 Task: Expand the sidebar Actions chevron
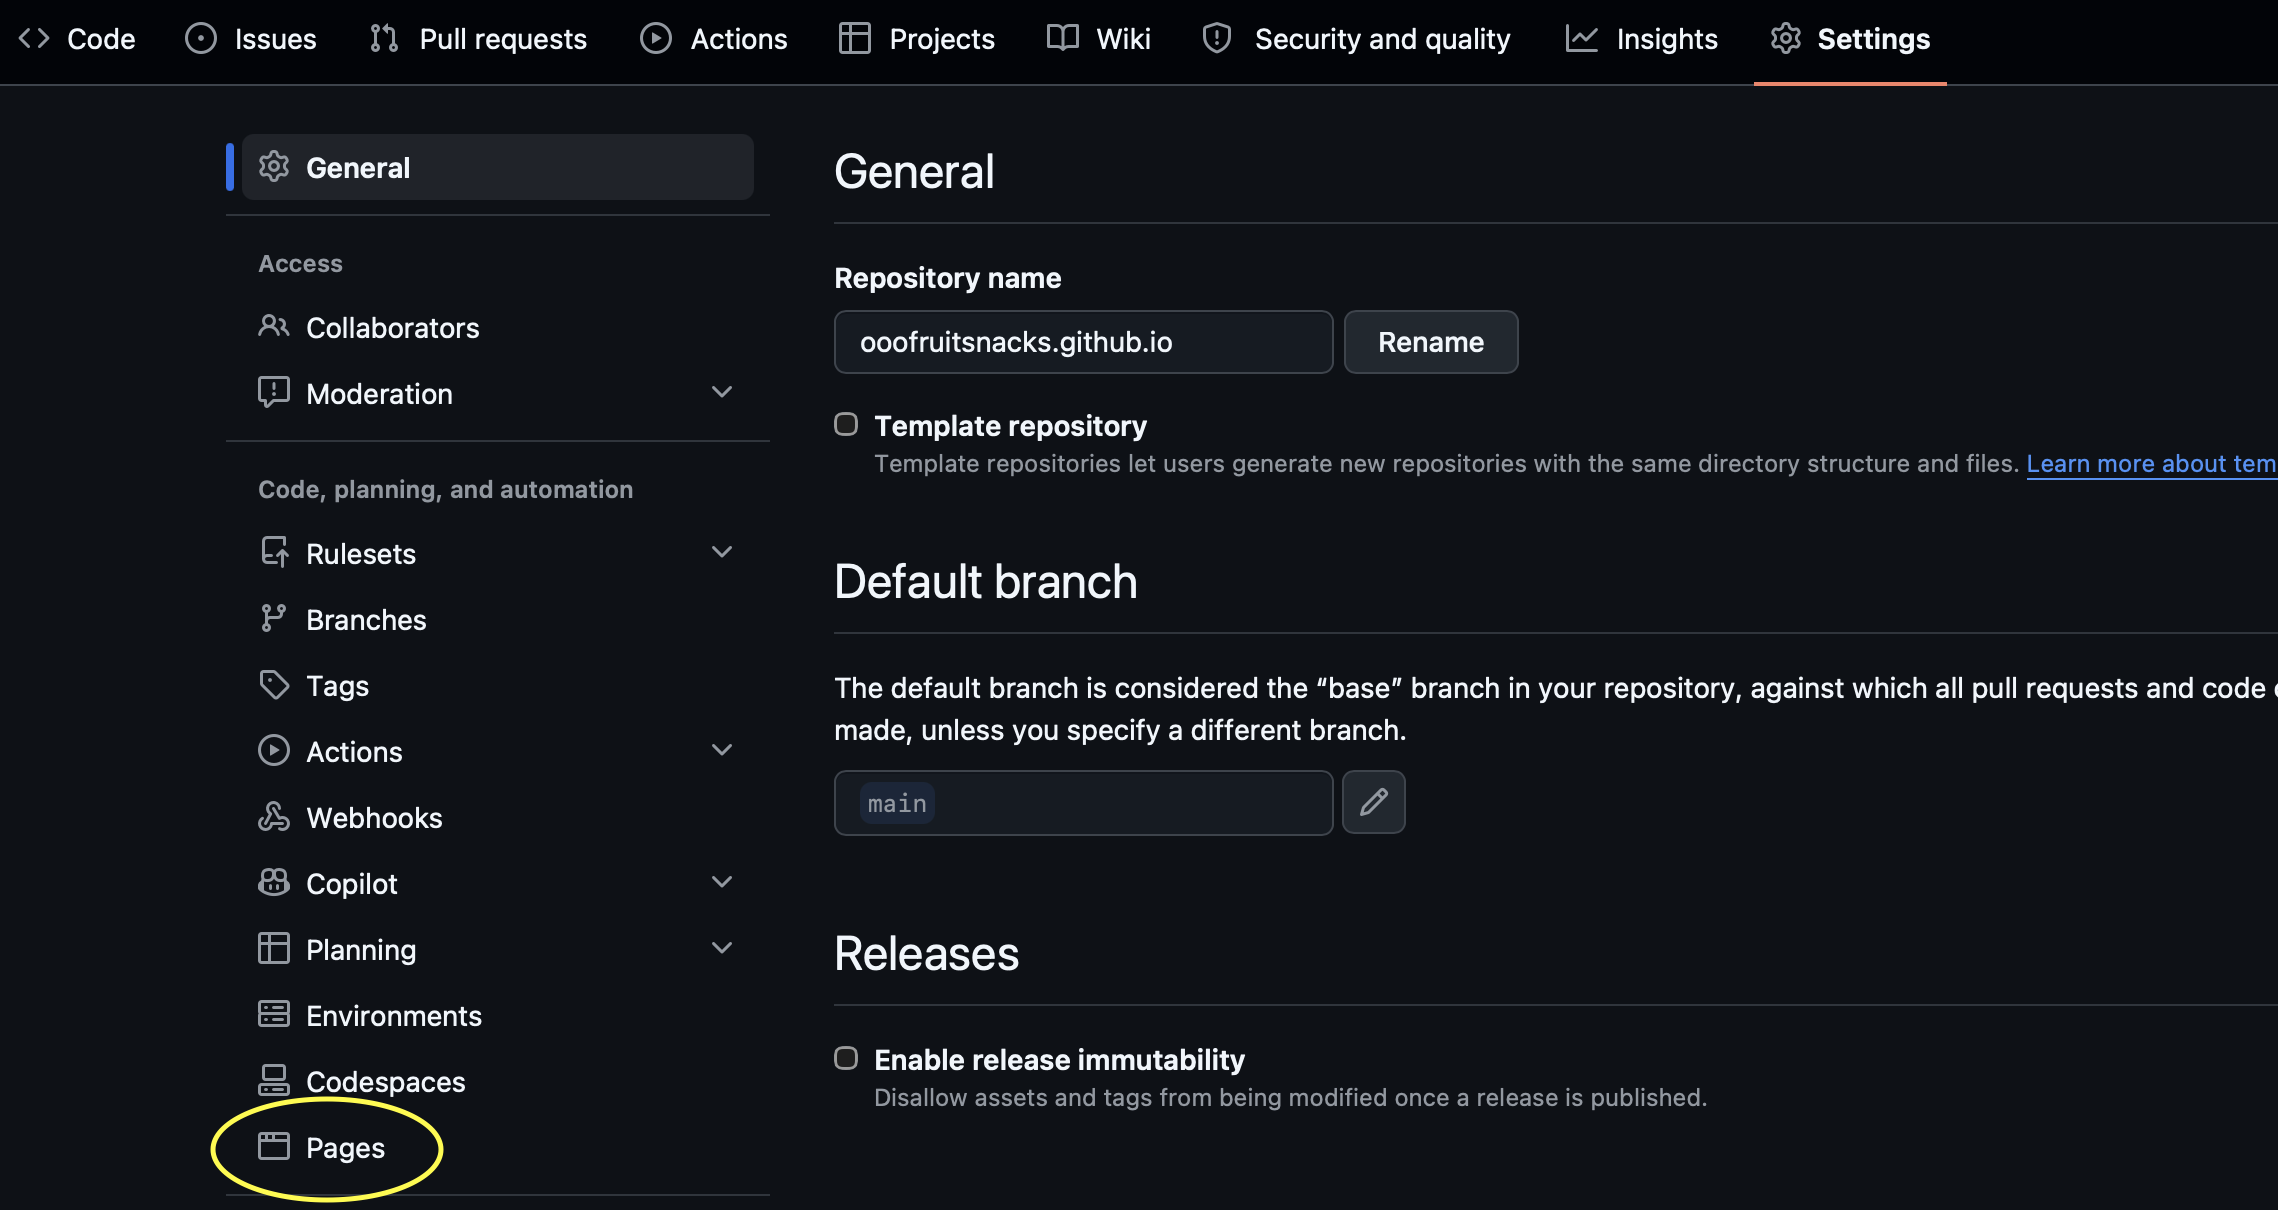[x=722, y=750]
